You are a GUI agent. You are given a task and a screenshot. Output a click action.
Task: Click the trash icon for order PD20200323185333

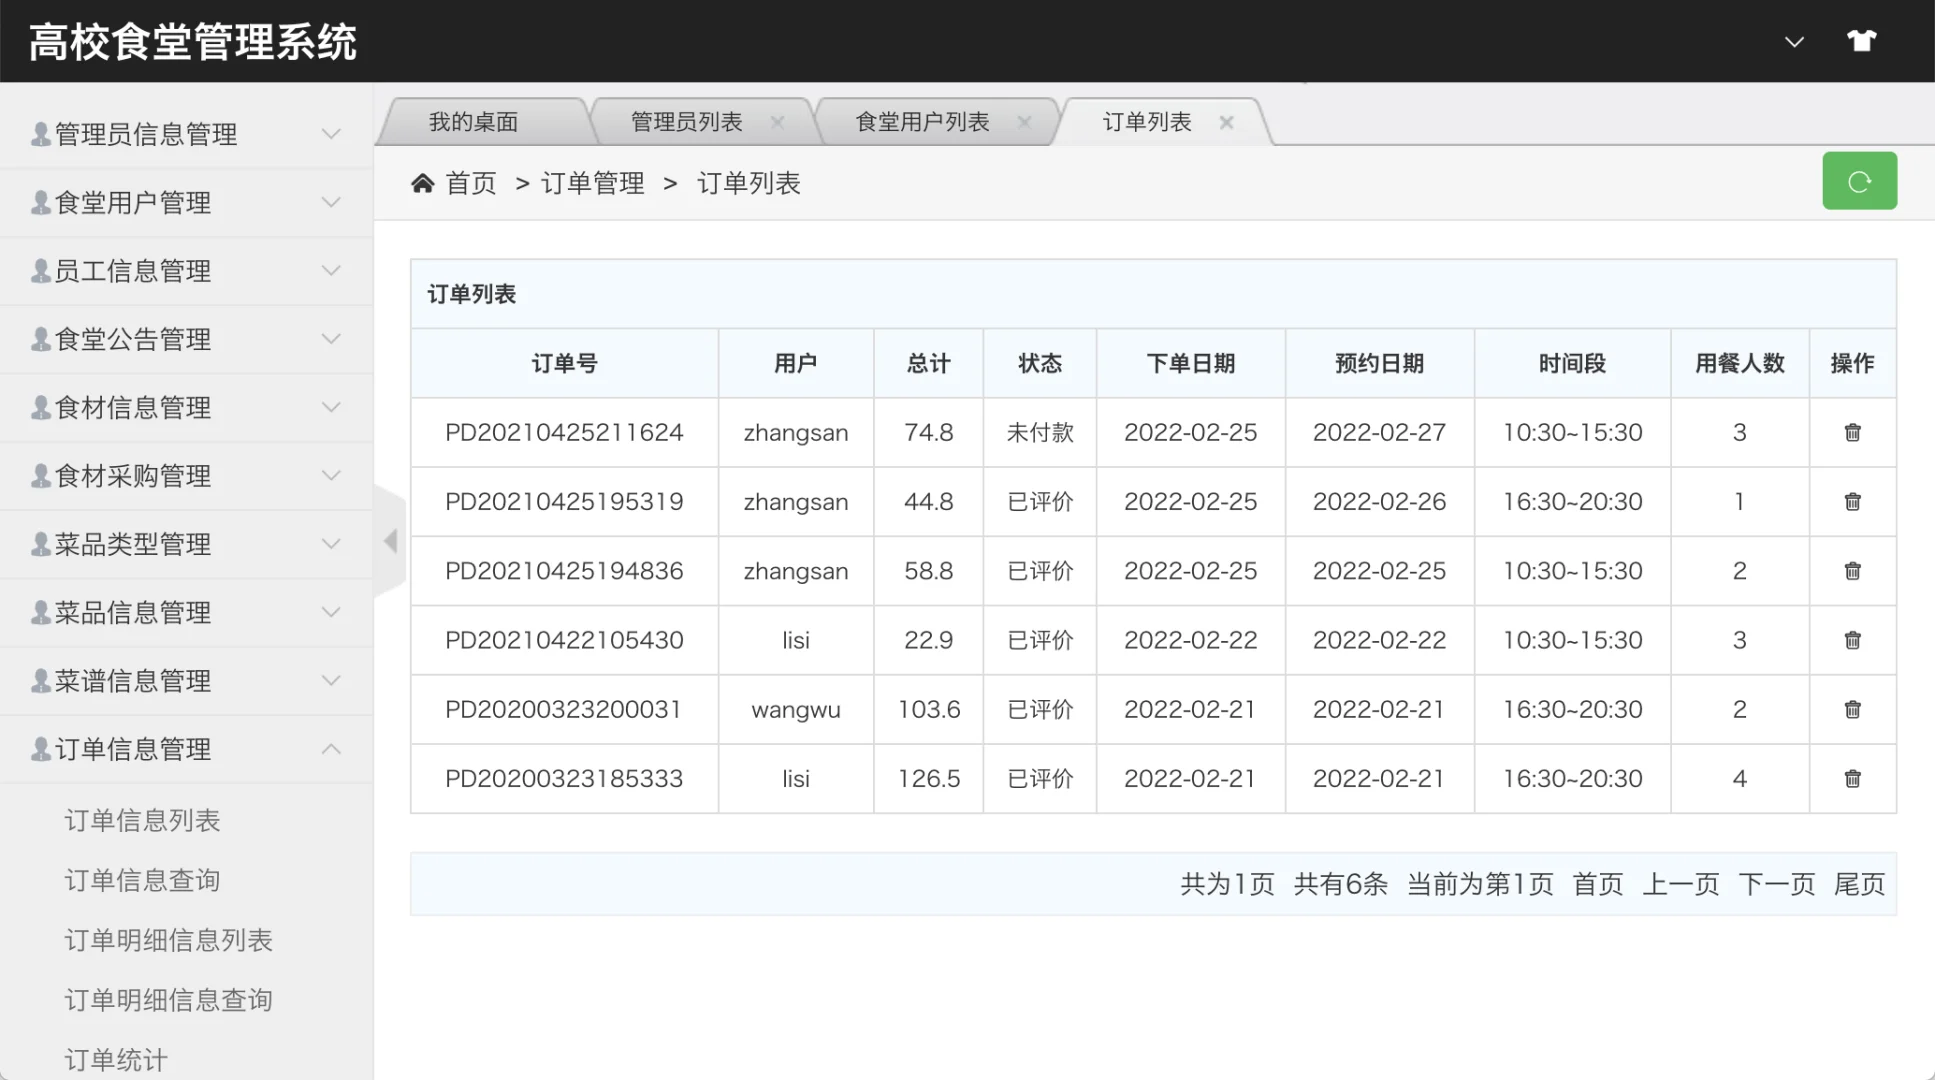coord(1852,779)
